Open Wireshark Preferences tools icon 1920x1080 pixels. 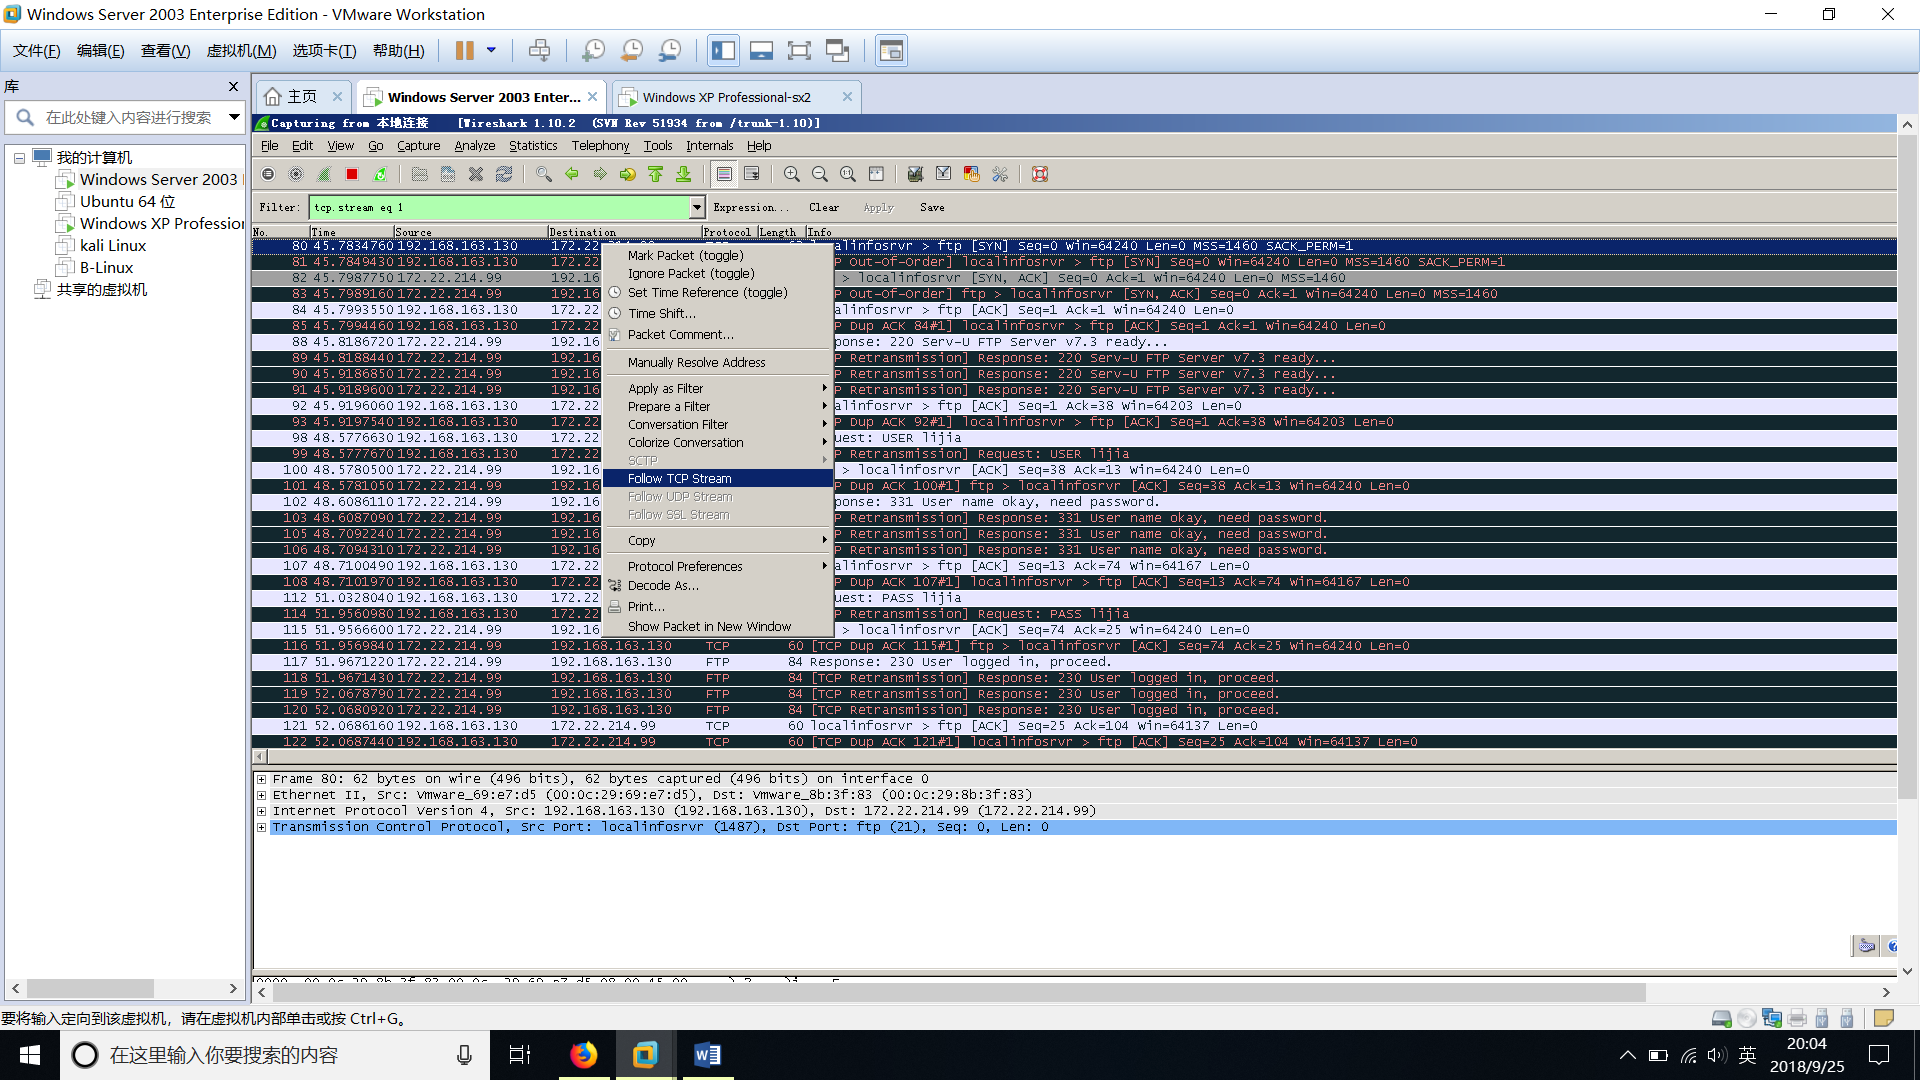(x=999, y=174)
